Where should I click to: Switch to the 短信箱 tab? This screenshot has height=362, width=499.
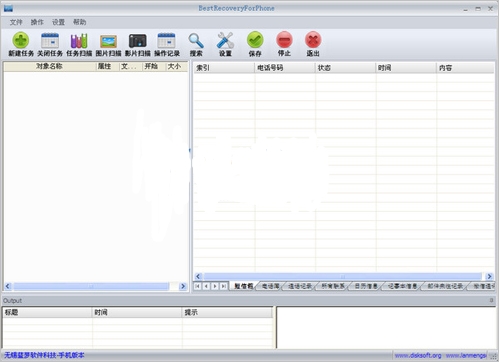click(x=243, y=286)
